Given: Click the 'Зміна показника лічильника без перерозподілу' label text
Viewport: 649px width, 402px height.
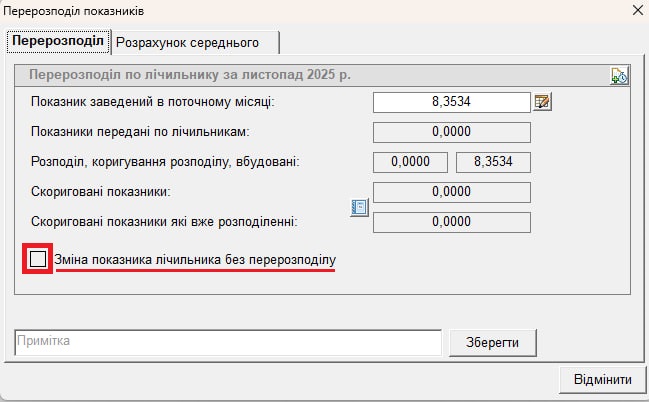Looking at the screenshot, I should [x=195, y=260].
